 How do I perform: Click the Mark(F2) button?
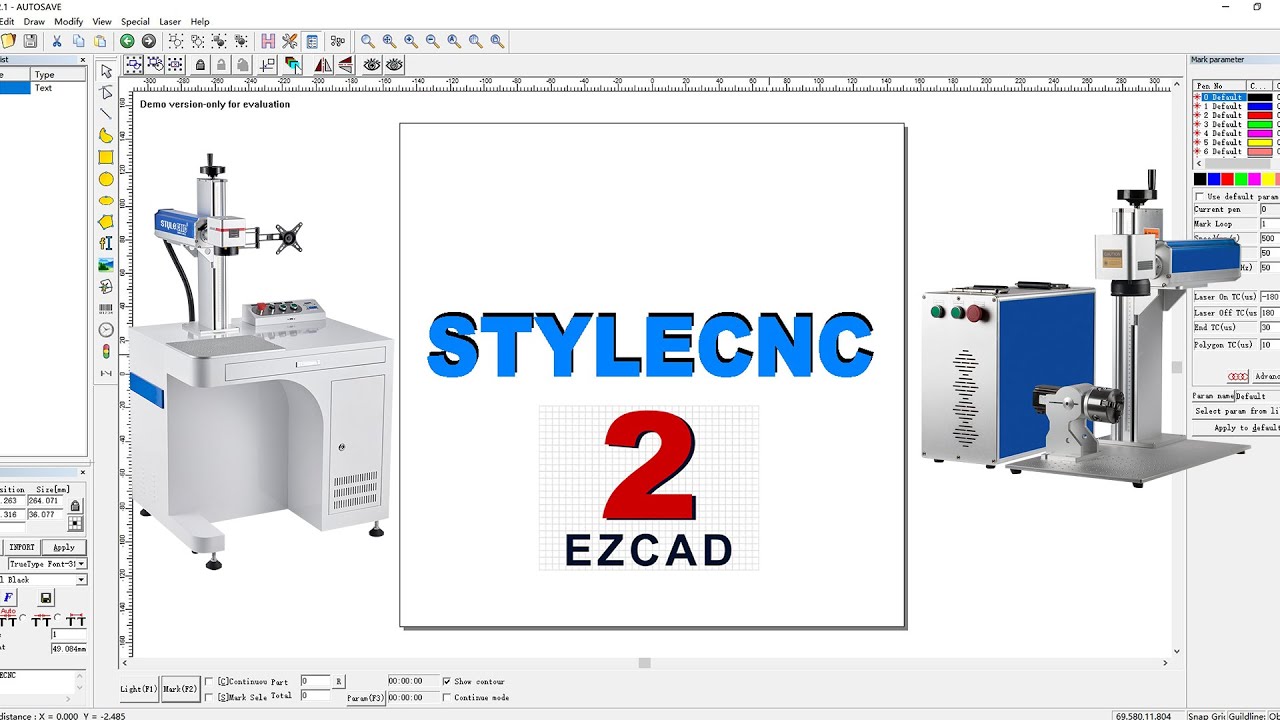[x=180, y=689]
